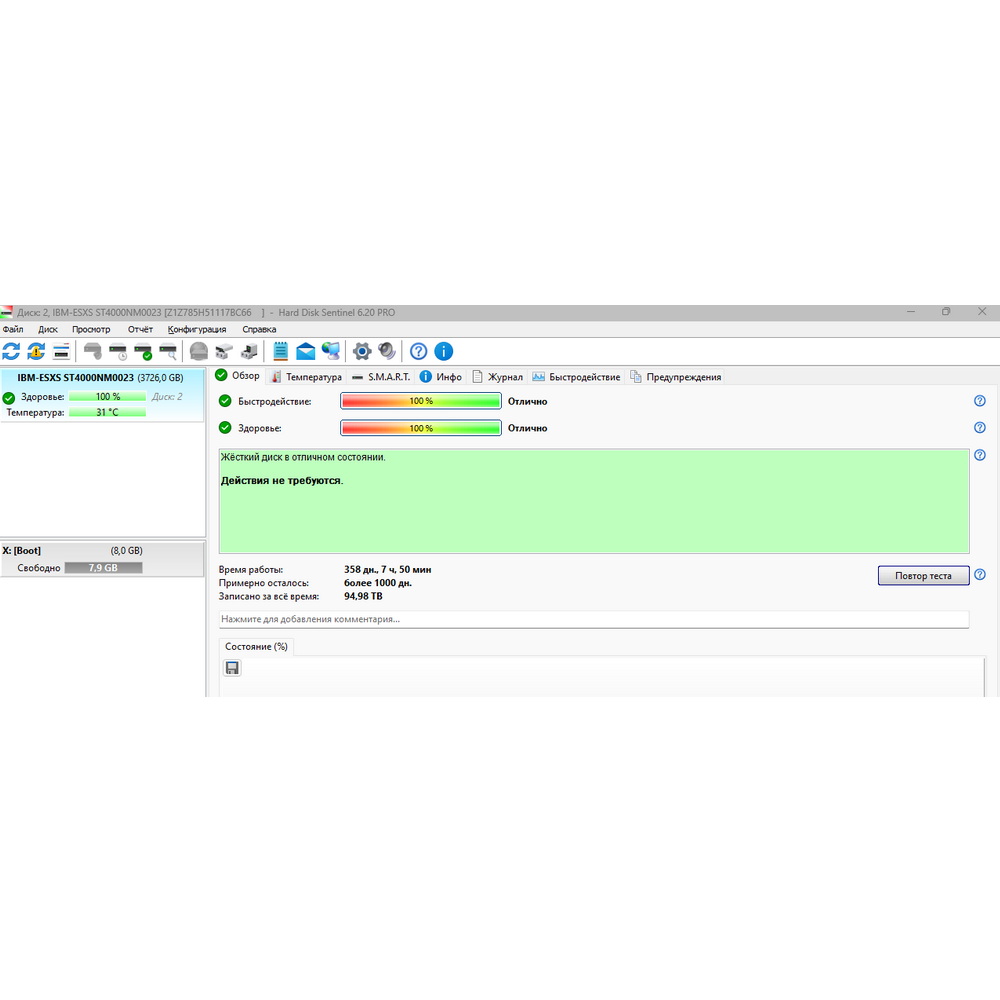Click the left panel Здоровье 100 % bar

coord(108,397)
